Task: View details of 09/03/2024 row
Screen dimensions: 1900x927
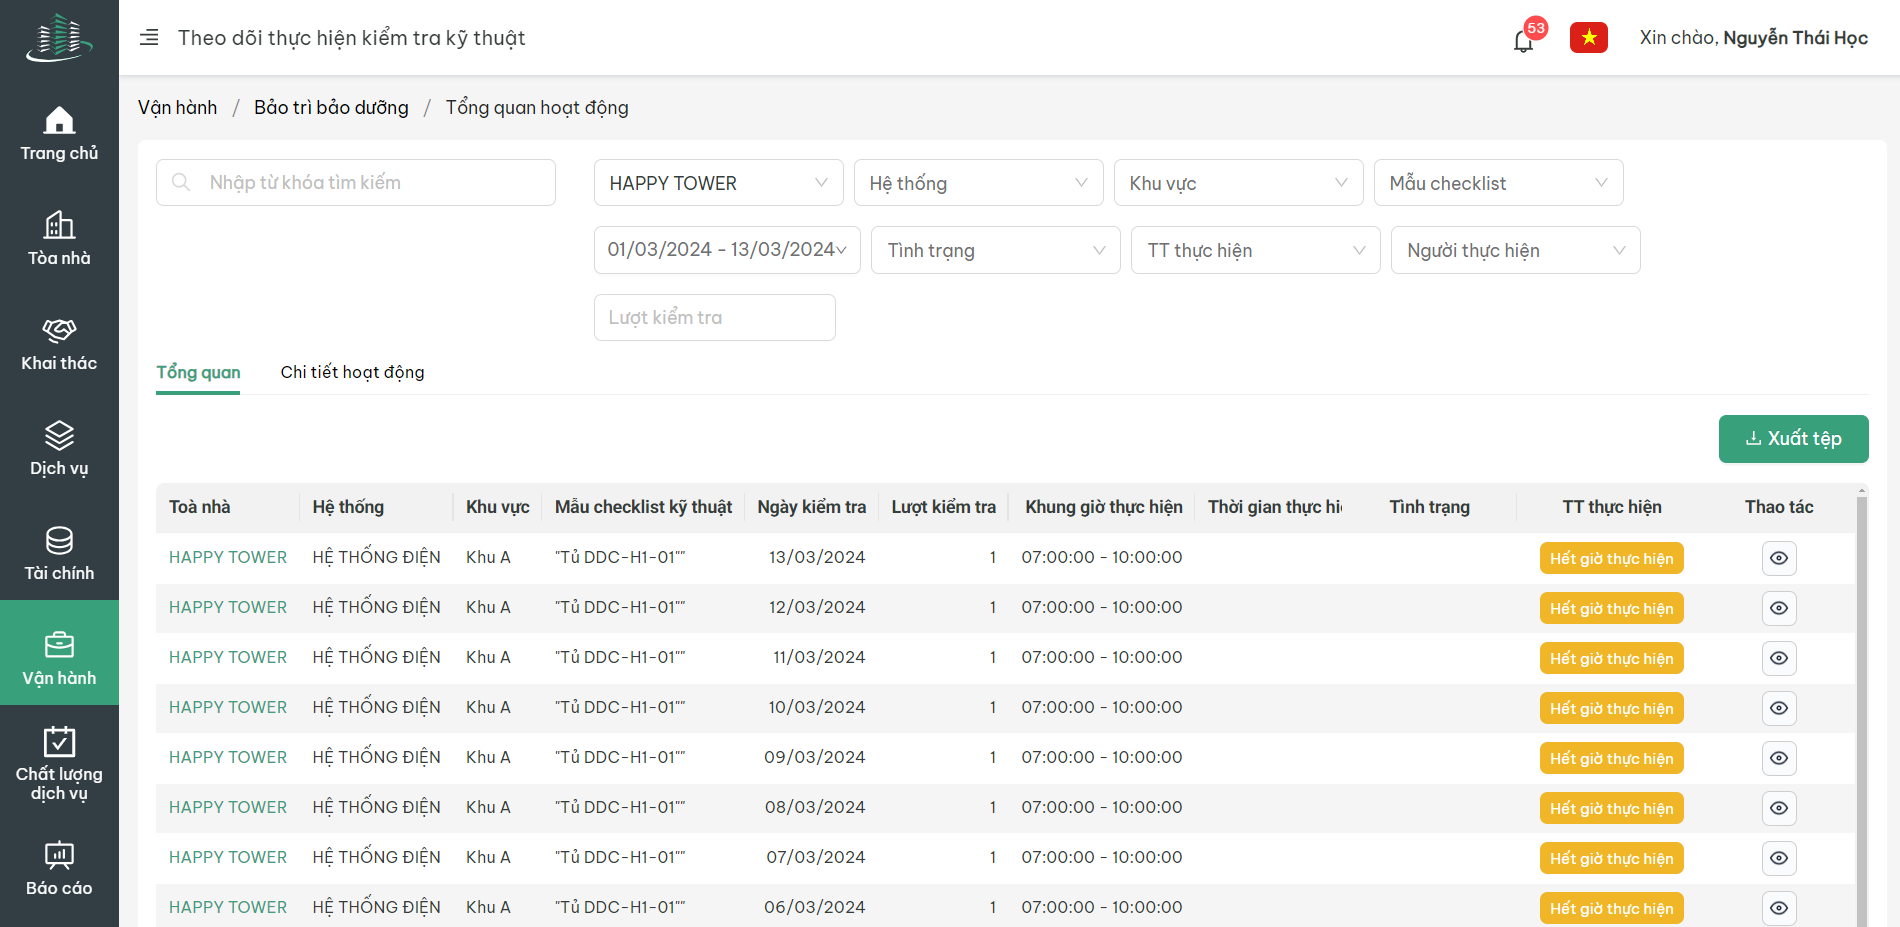Action: pos(1779,758)
